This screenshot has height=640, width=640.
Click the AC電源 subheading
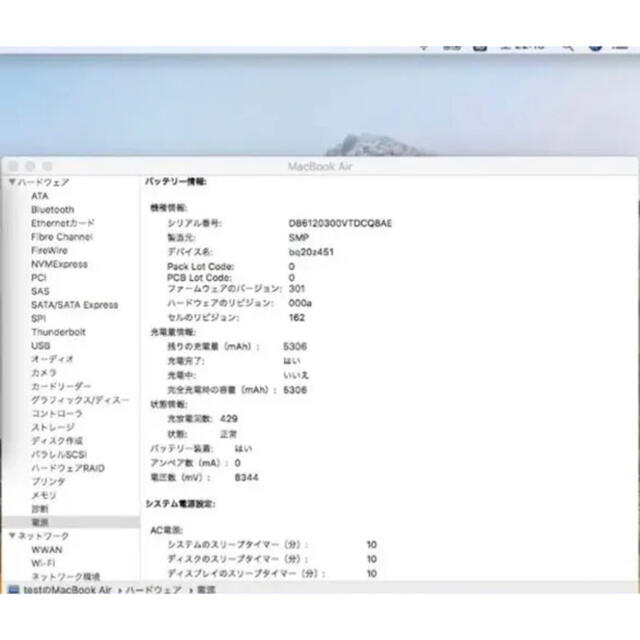[x=166, y=530]
